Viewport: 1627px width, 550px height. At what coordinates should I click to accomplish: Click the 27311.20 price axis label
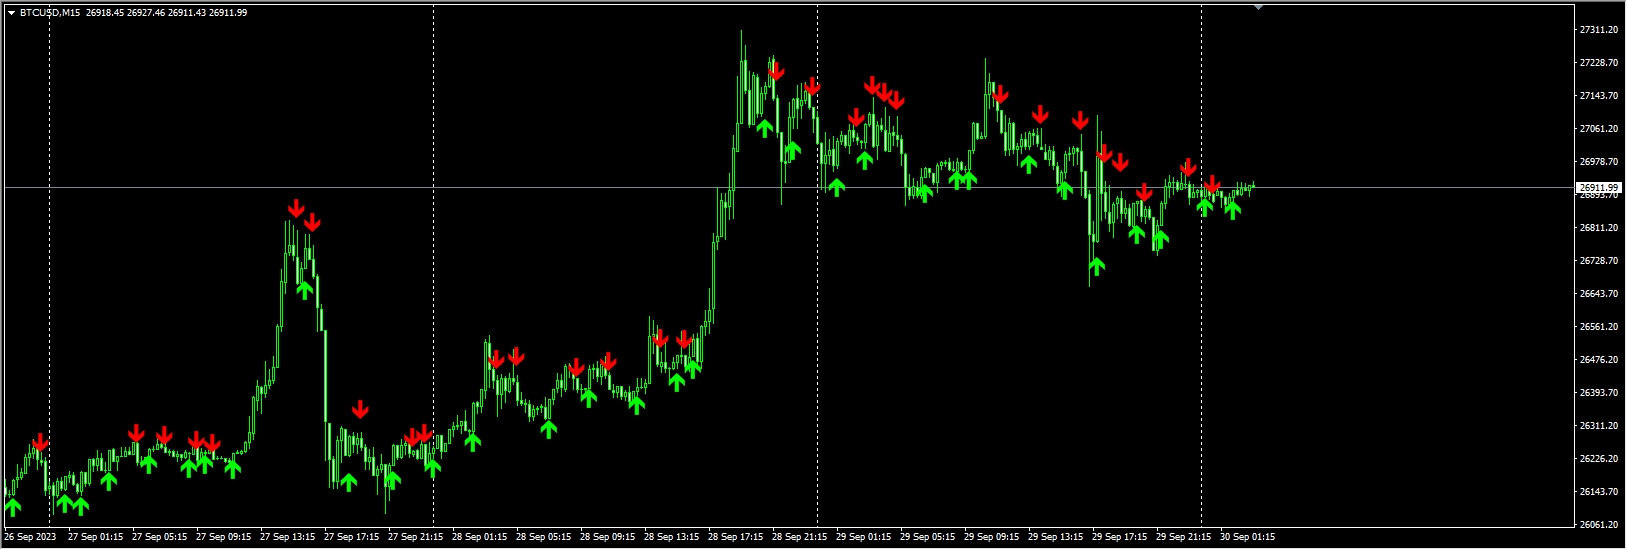click(x=1598, y=30)
